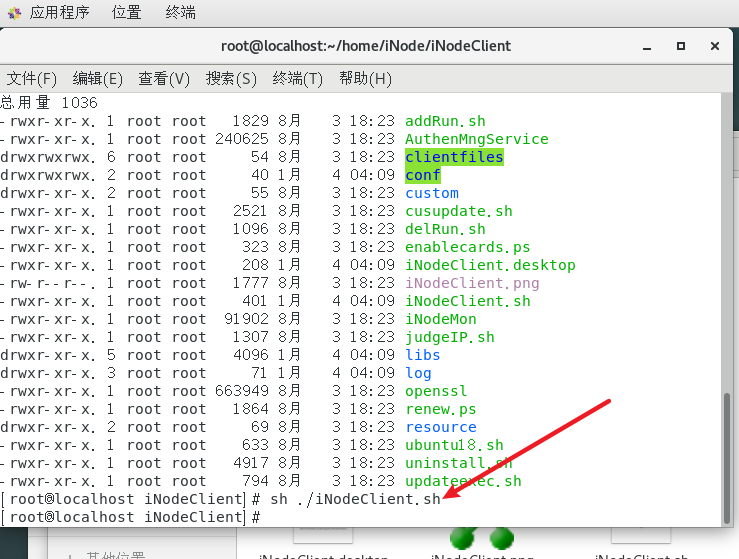Screen dimensions: 739x559
Task: Click the custom directory name
Action: point(432,193)
